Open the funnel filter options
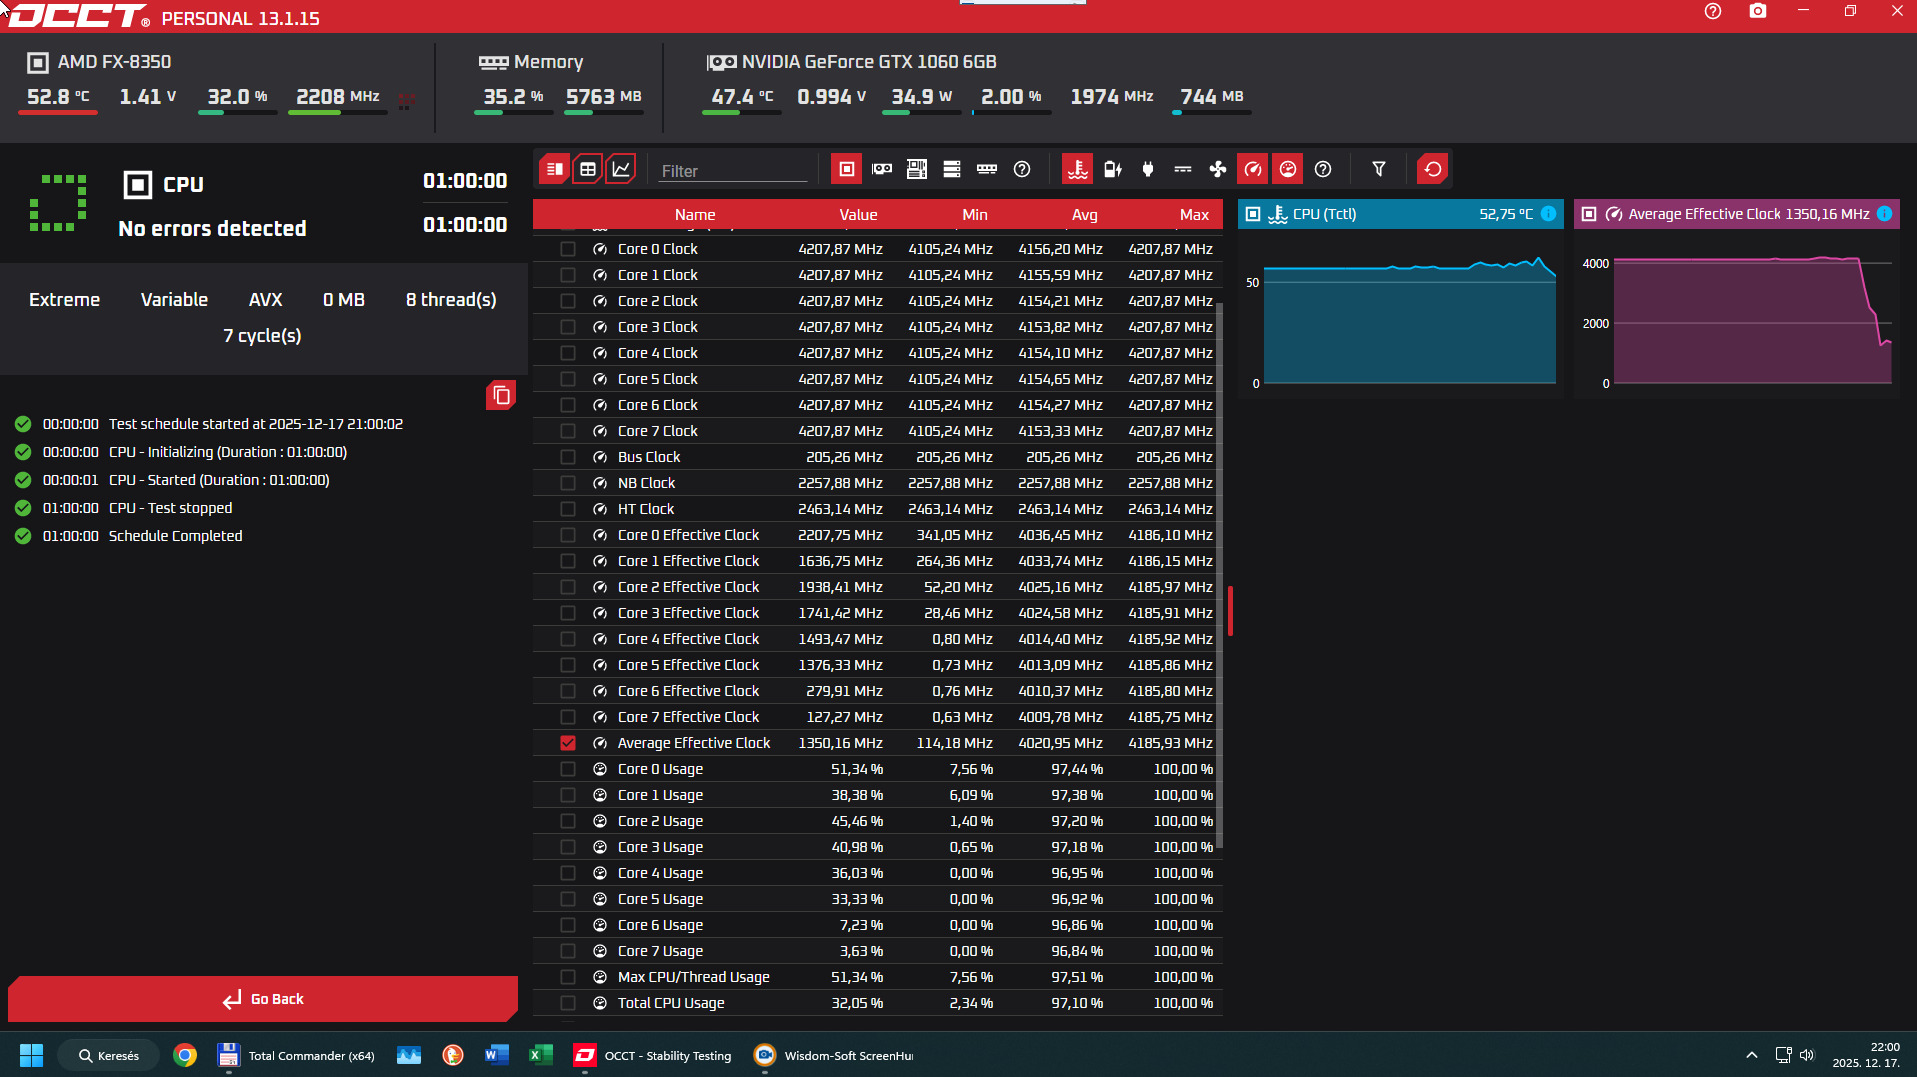Image resolution: width=1917 pixels, height=1077 pixels. point(1379,169)
